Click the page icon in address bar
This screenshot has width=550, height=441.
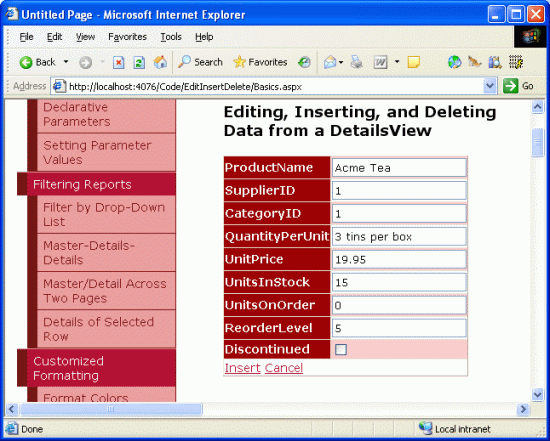(x=59, y=86)
